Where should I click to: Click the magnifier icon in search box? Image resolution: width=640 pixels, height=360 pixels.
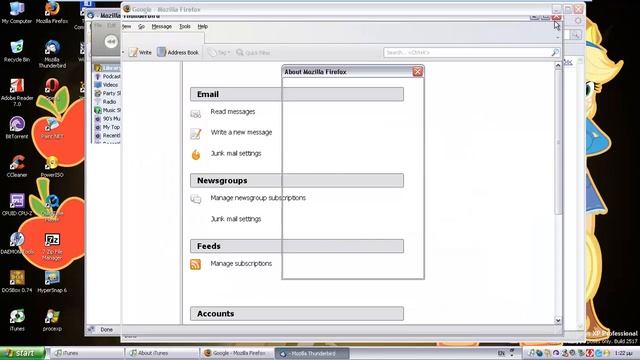(555, 52)
